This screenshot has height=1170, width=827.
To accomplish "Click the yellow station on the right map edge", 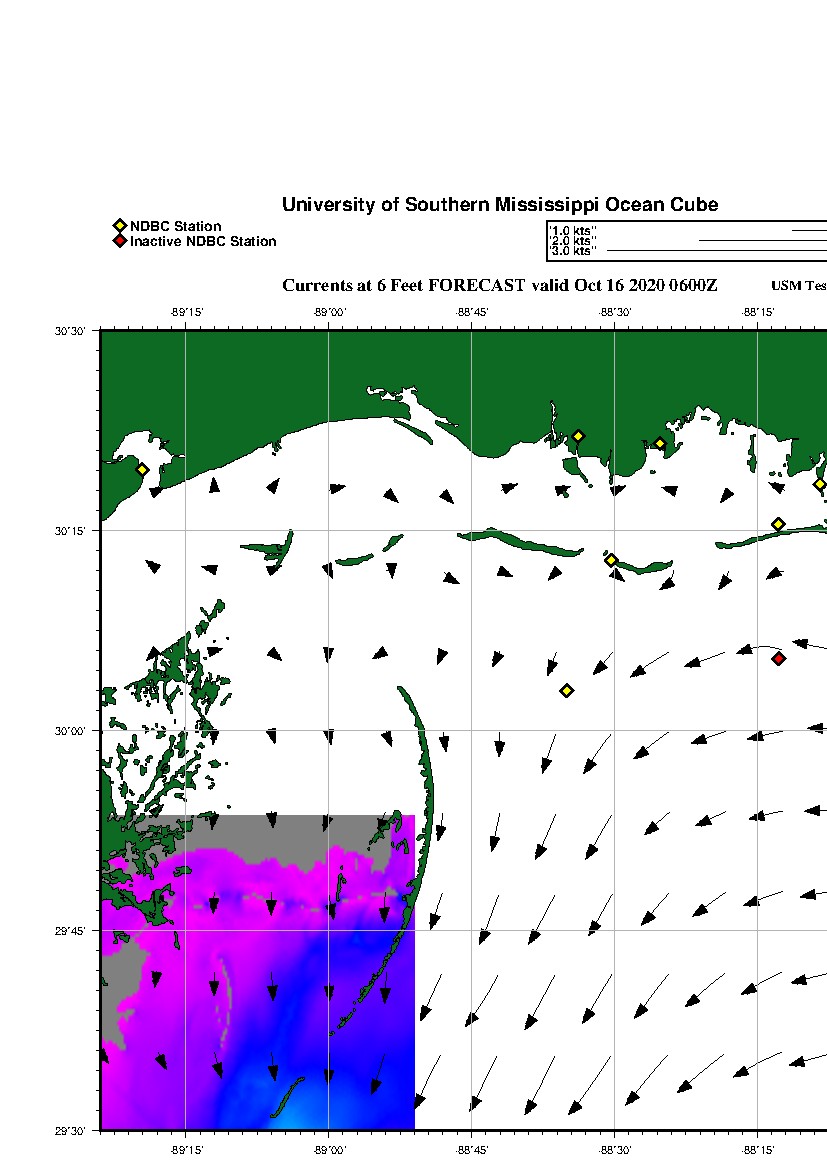I will click(x=820, y=484).
